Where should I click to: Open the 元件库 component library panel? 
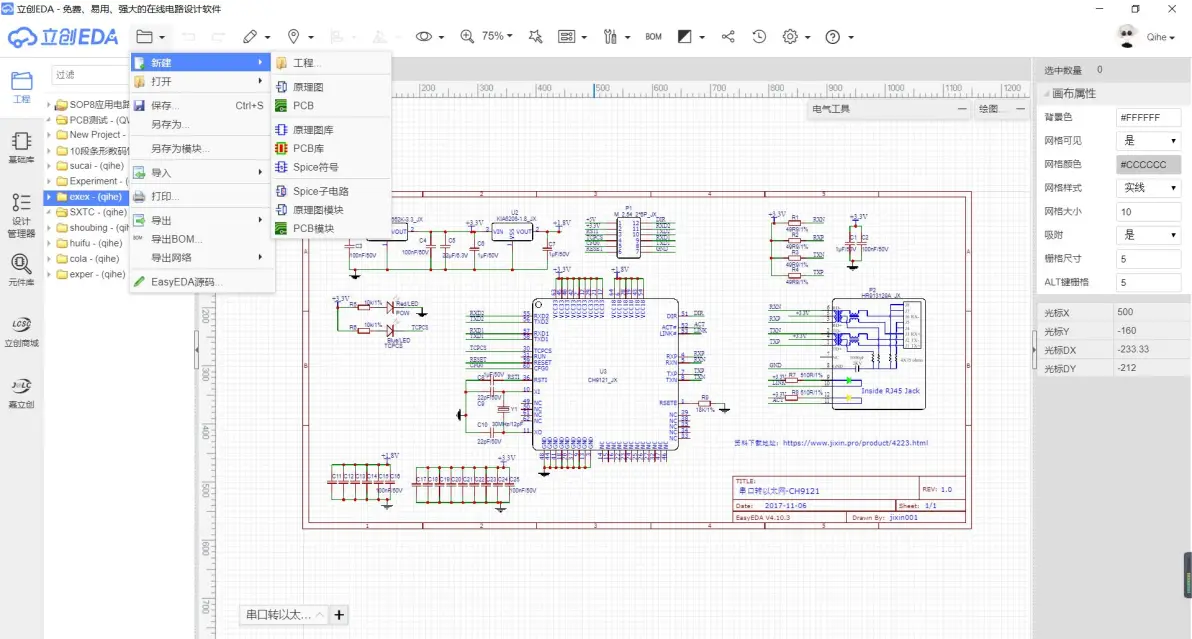tap(21, 270)
